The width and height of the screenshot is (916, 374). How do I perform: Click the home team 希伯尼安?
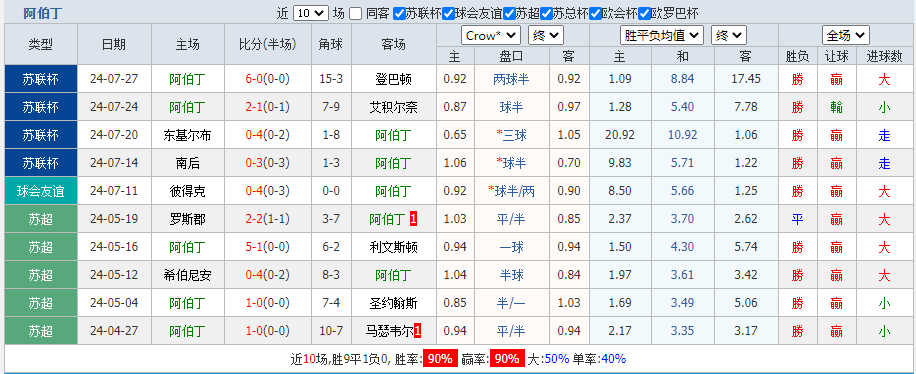[188, 275]
